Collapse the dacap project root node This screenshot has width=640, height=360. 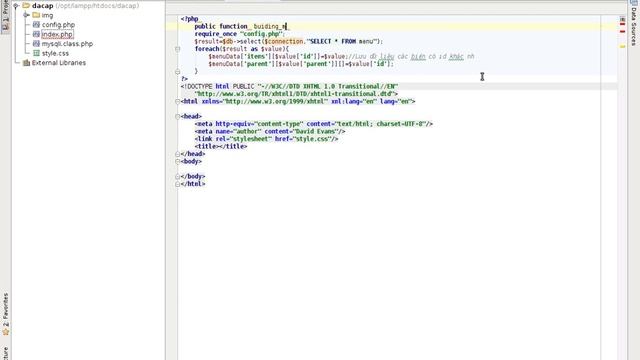tap(16, 6)
